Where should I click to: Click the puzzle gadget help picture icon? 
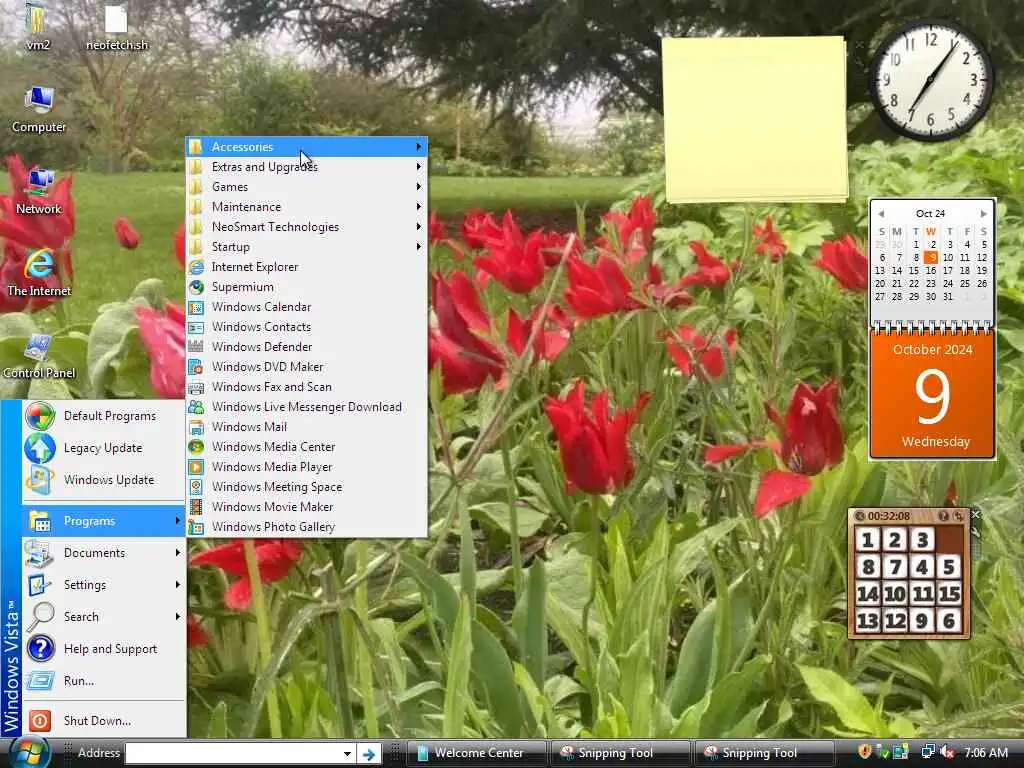(943, 516)
